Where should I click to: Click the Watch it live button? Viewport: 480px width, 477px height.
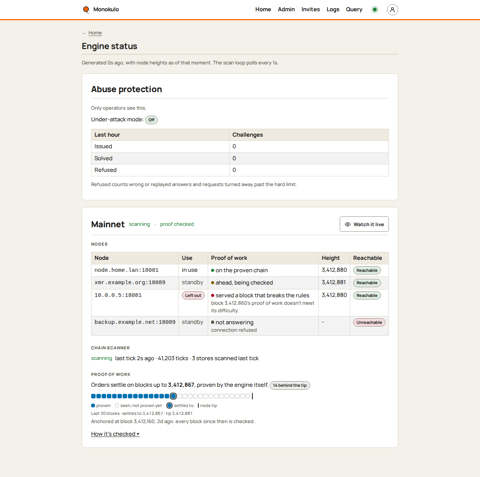364,224
